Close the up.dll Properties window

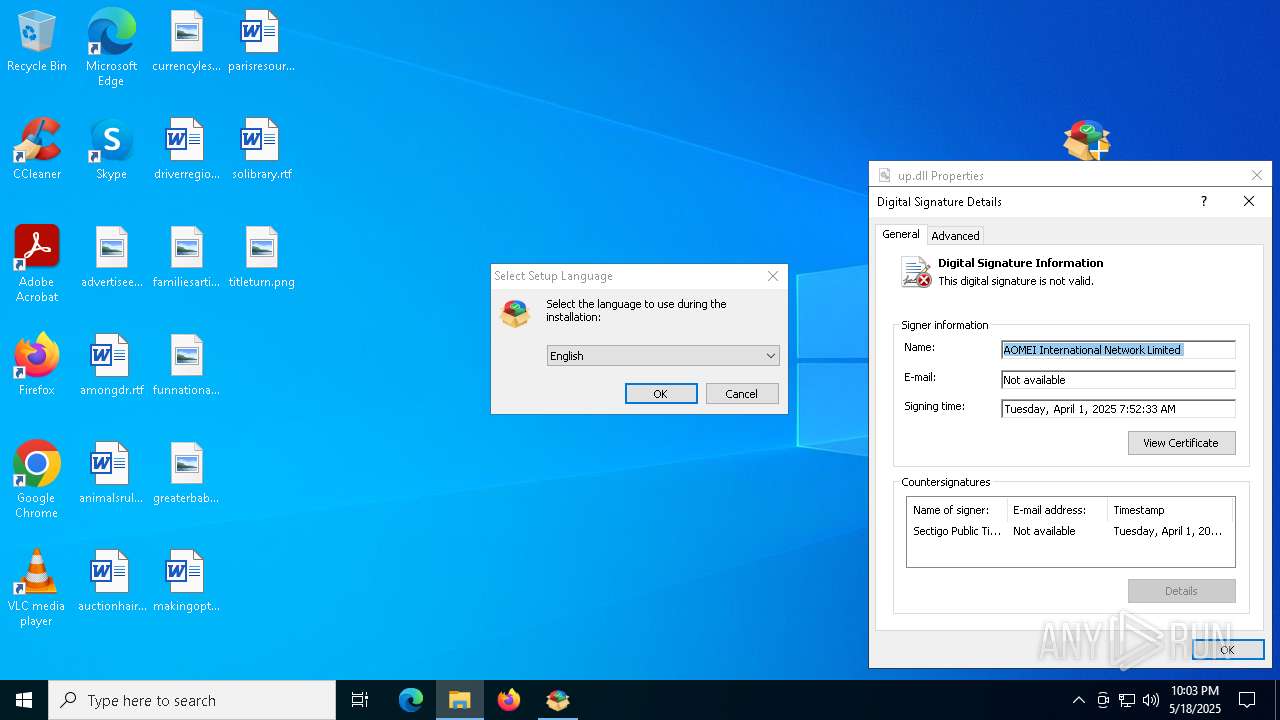(x=1257, y=175)
